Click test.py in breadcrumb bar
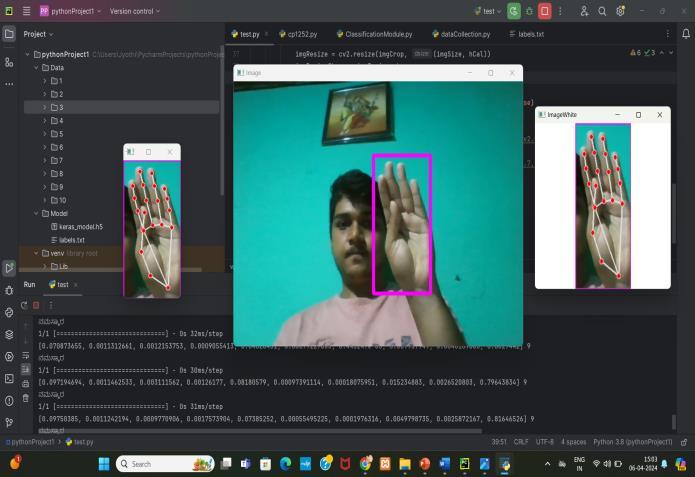 click(x=80, y=442)
